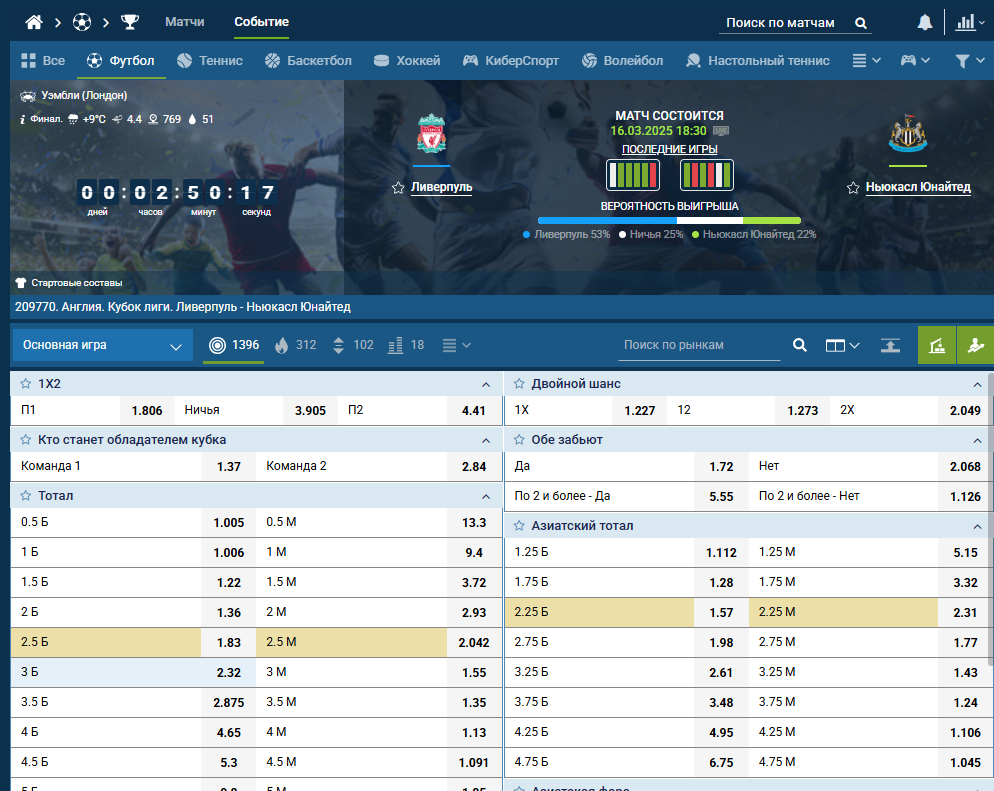Viewport: 994px width, 791px height.
Task: Select the Событие tab
Action: click(x=261, y=22)
